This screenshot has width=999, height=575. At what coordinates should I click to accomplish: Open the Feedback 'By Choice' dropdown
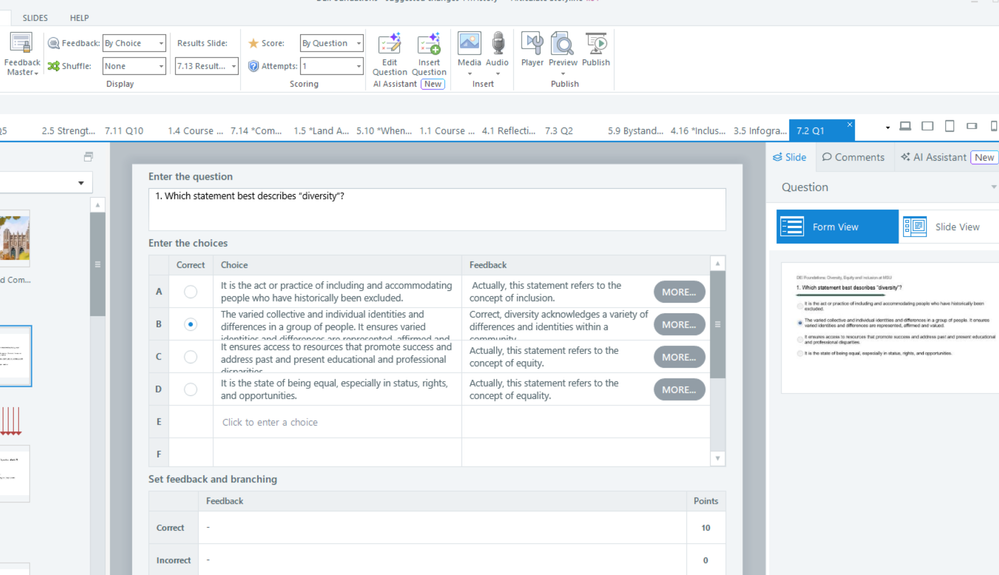[134, 43]
